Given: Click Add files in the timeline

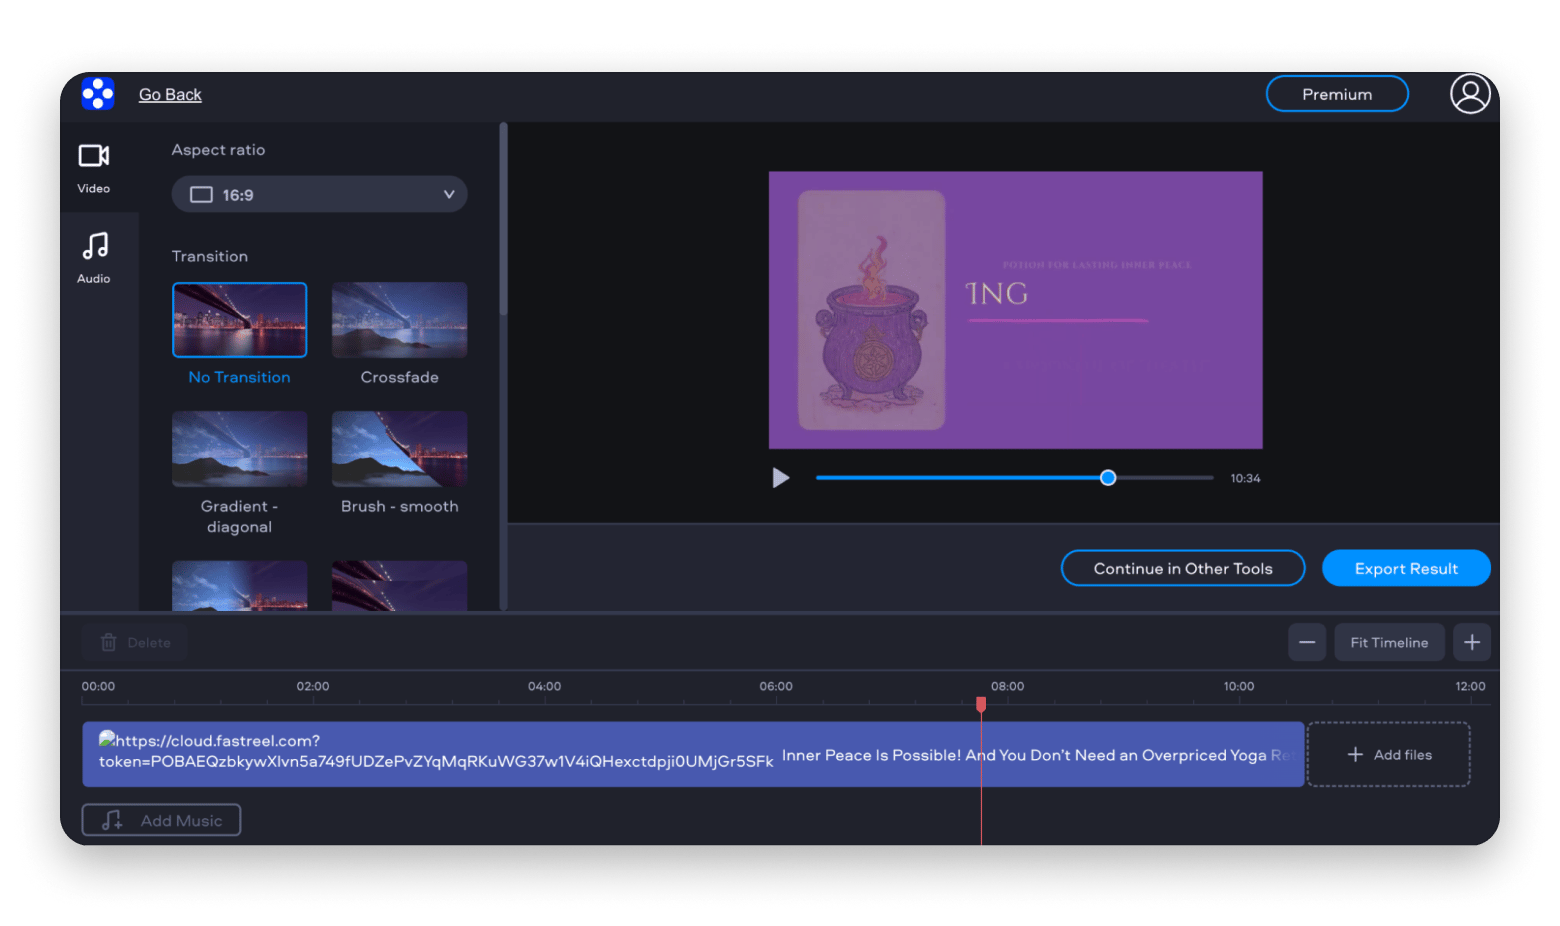Looking at the screenshot, I should [x=1388, y=755].
